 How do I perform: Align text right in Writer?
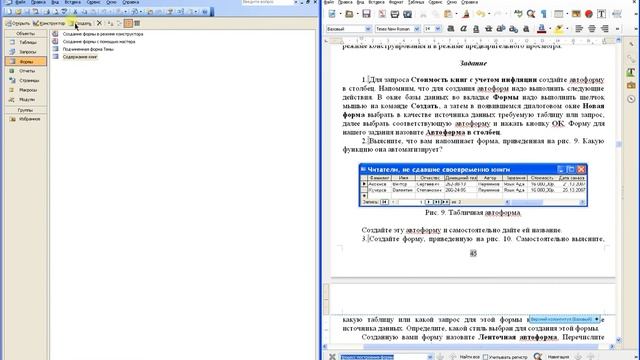[604, 29]
